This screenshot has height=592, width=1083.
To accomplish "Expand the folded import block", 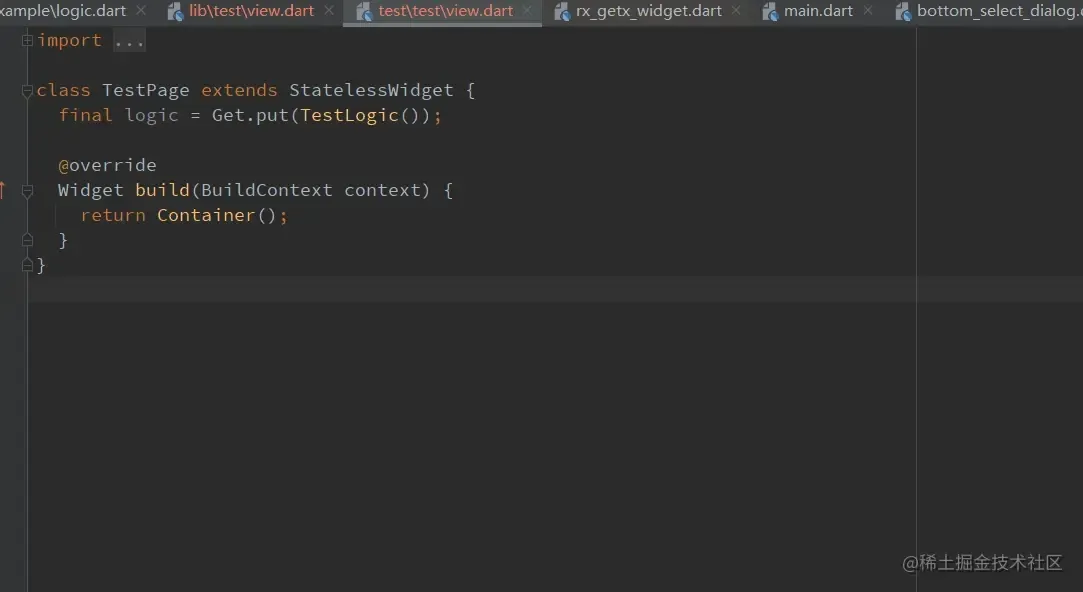I will point(27,41).
